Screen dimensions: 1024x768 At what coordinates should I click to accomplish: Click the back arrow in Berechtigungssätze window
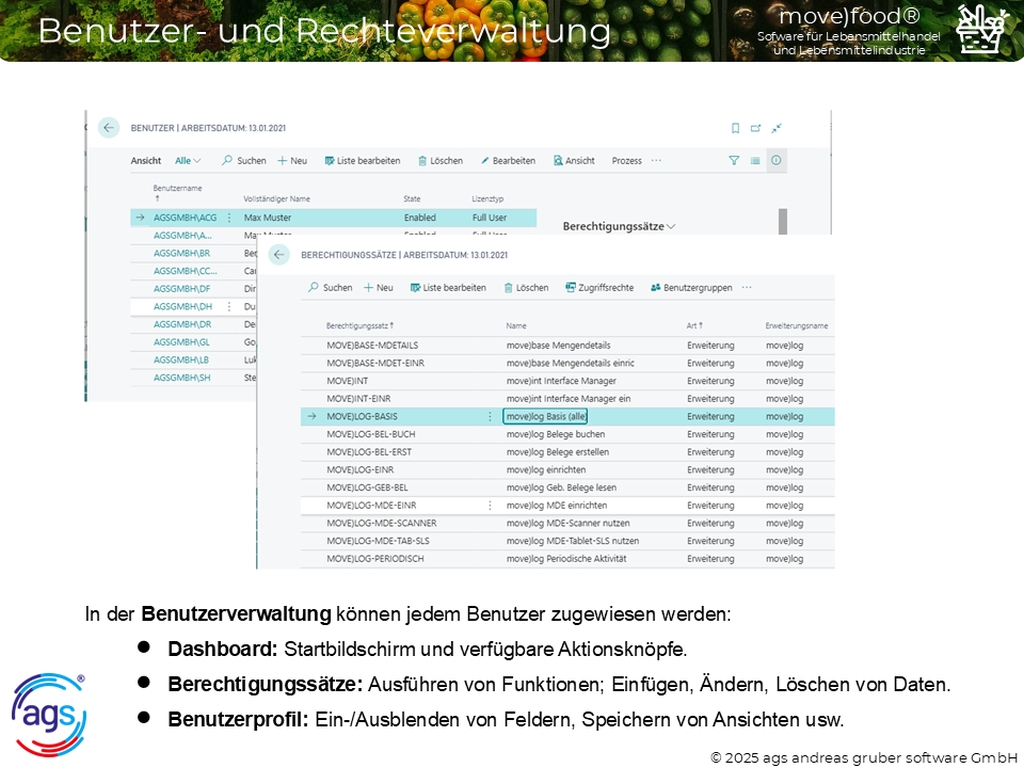pyautogui.click(x=279, y=255)
